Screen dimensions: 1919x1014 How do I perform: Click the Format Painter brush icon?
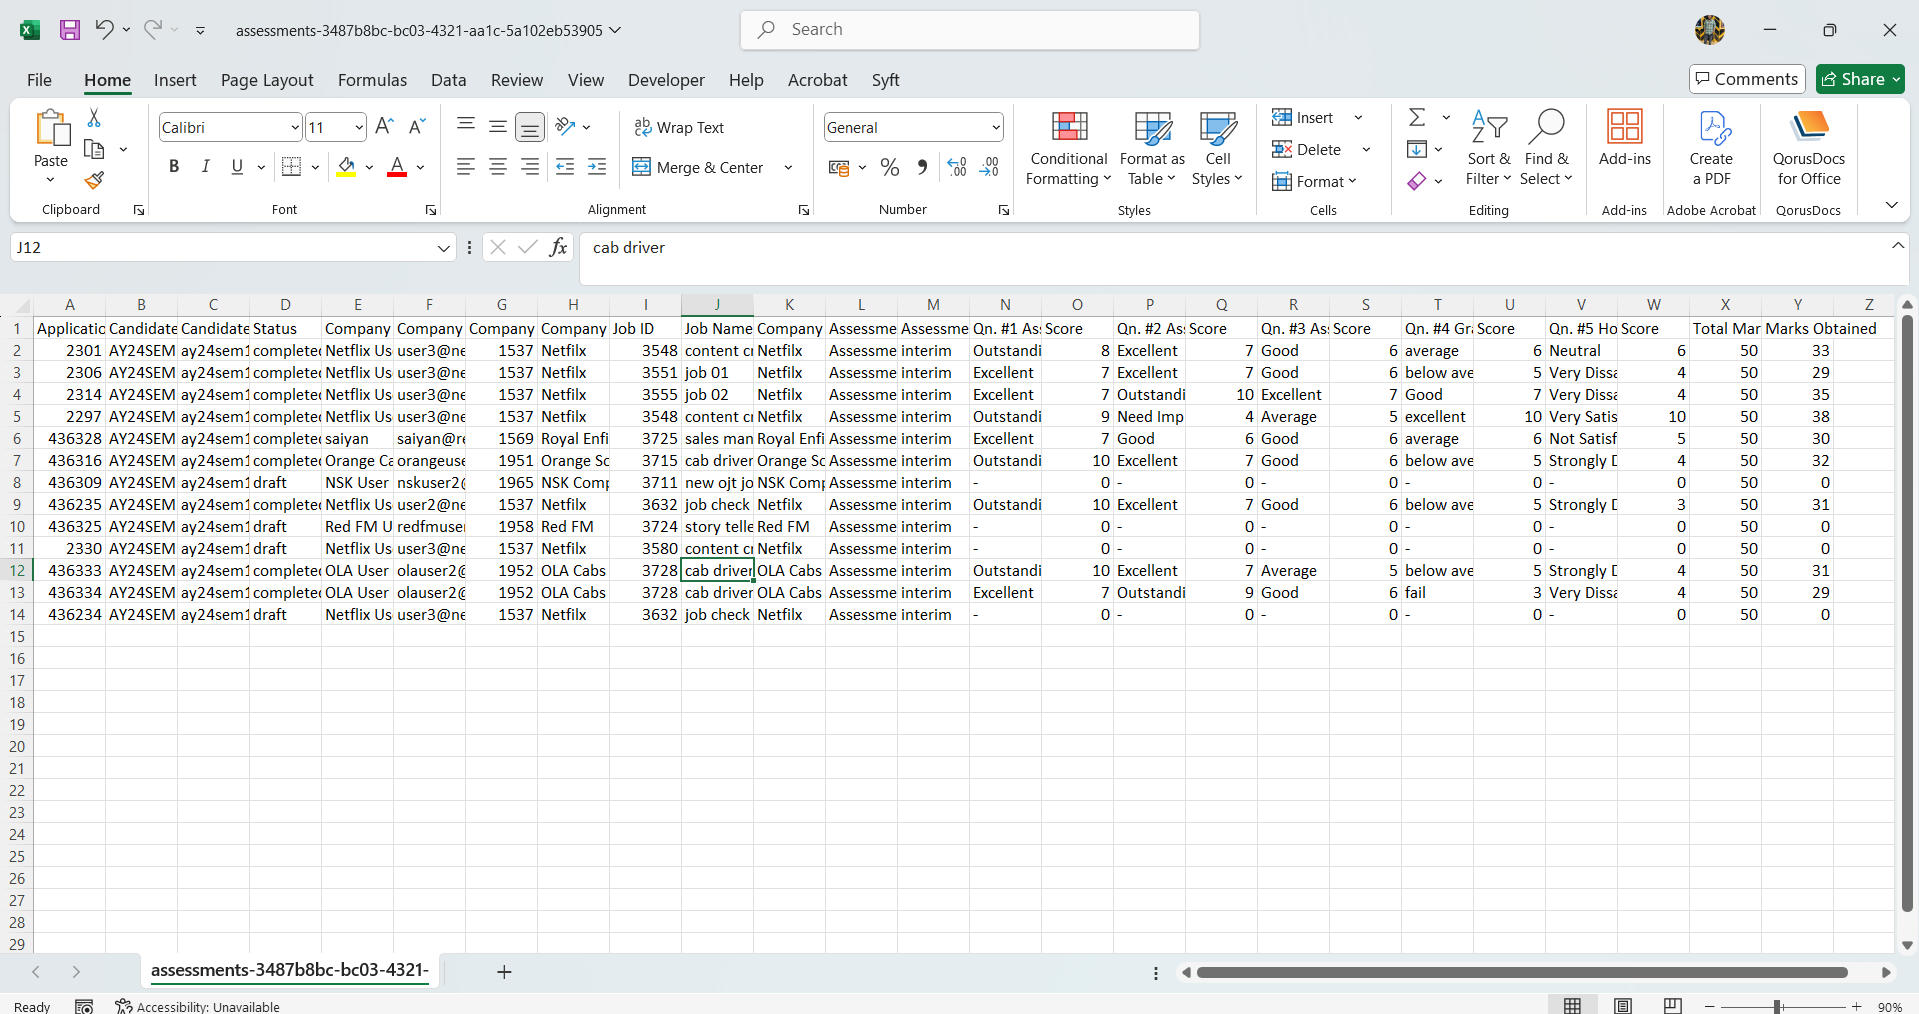(x=94, y=180)
